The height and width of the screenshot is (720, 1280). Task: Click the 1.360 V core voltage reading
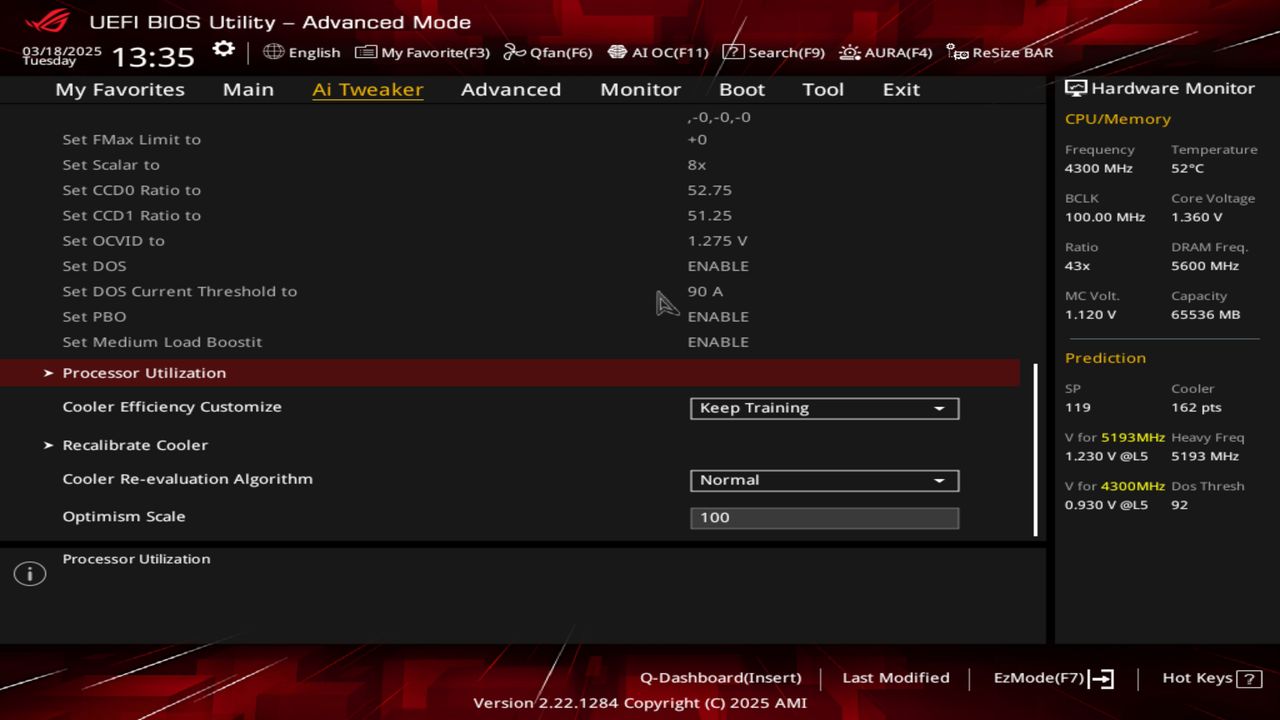1197,217
